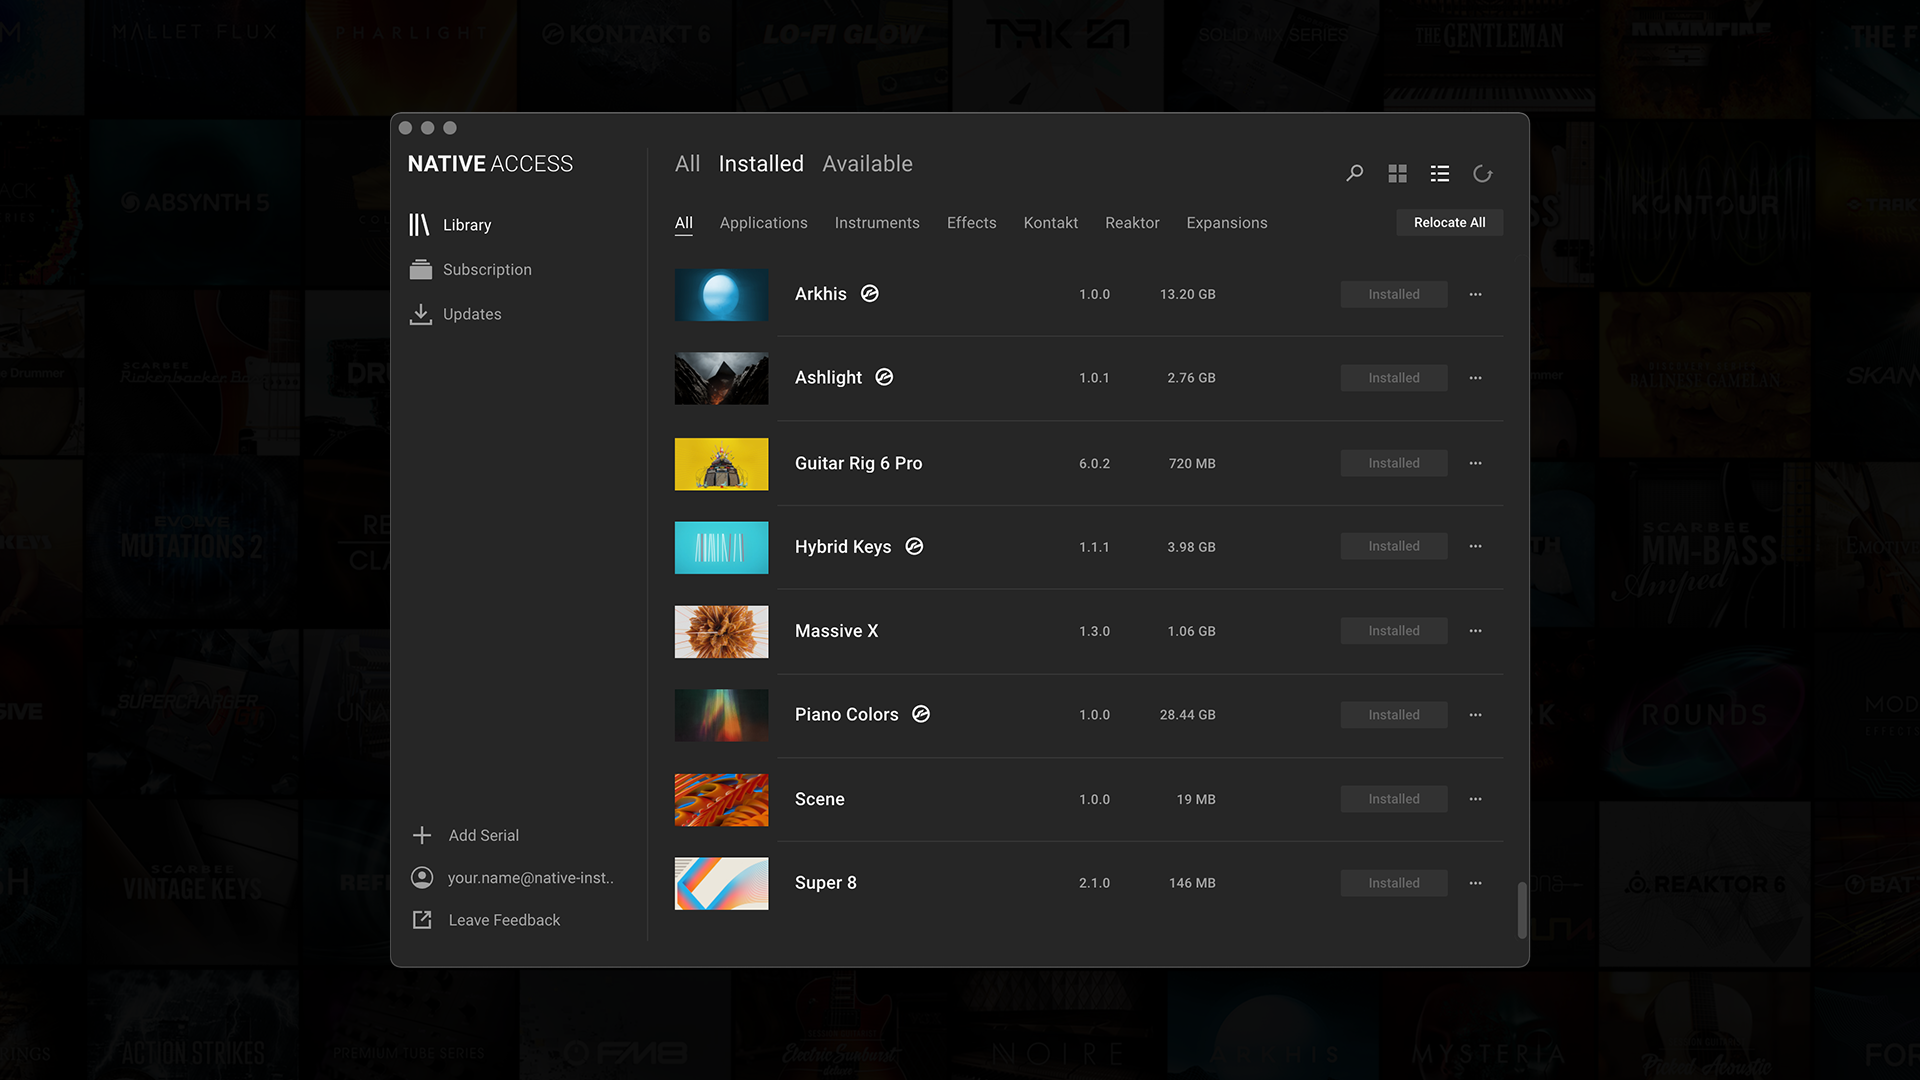
Task: Open the options menu for Massive X
Action: click(x=1475, y=631)
